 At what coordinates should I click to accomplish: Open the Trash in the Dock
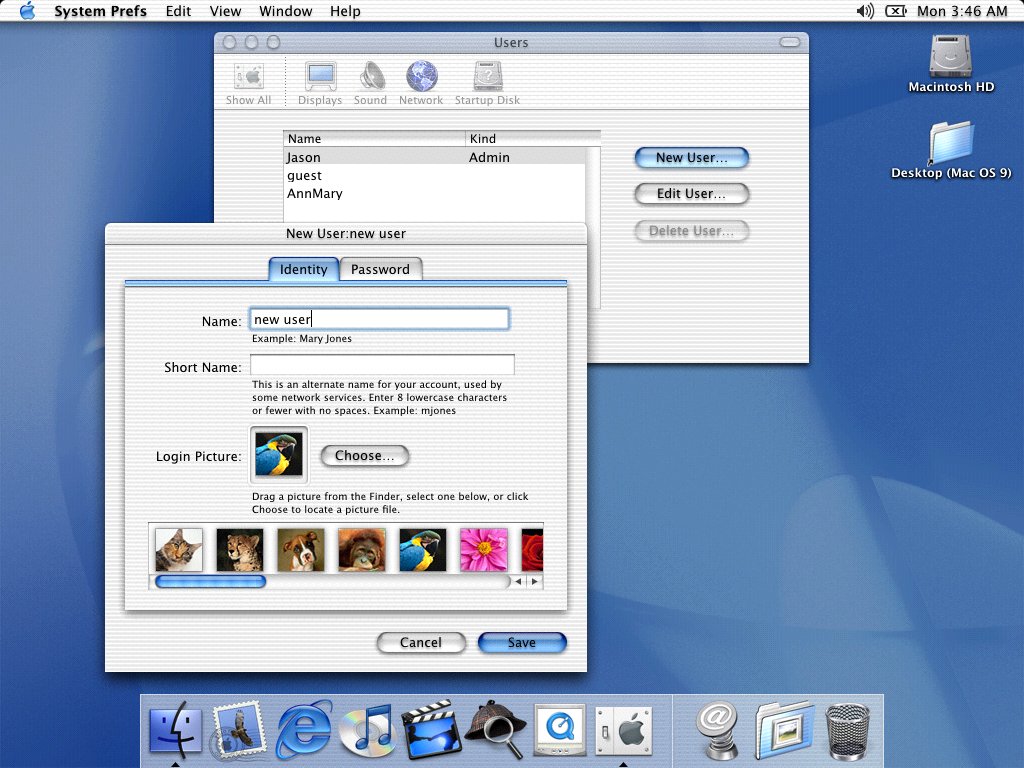847,730
